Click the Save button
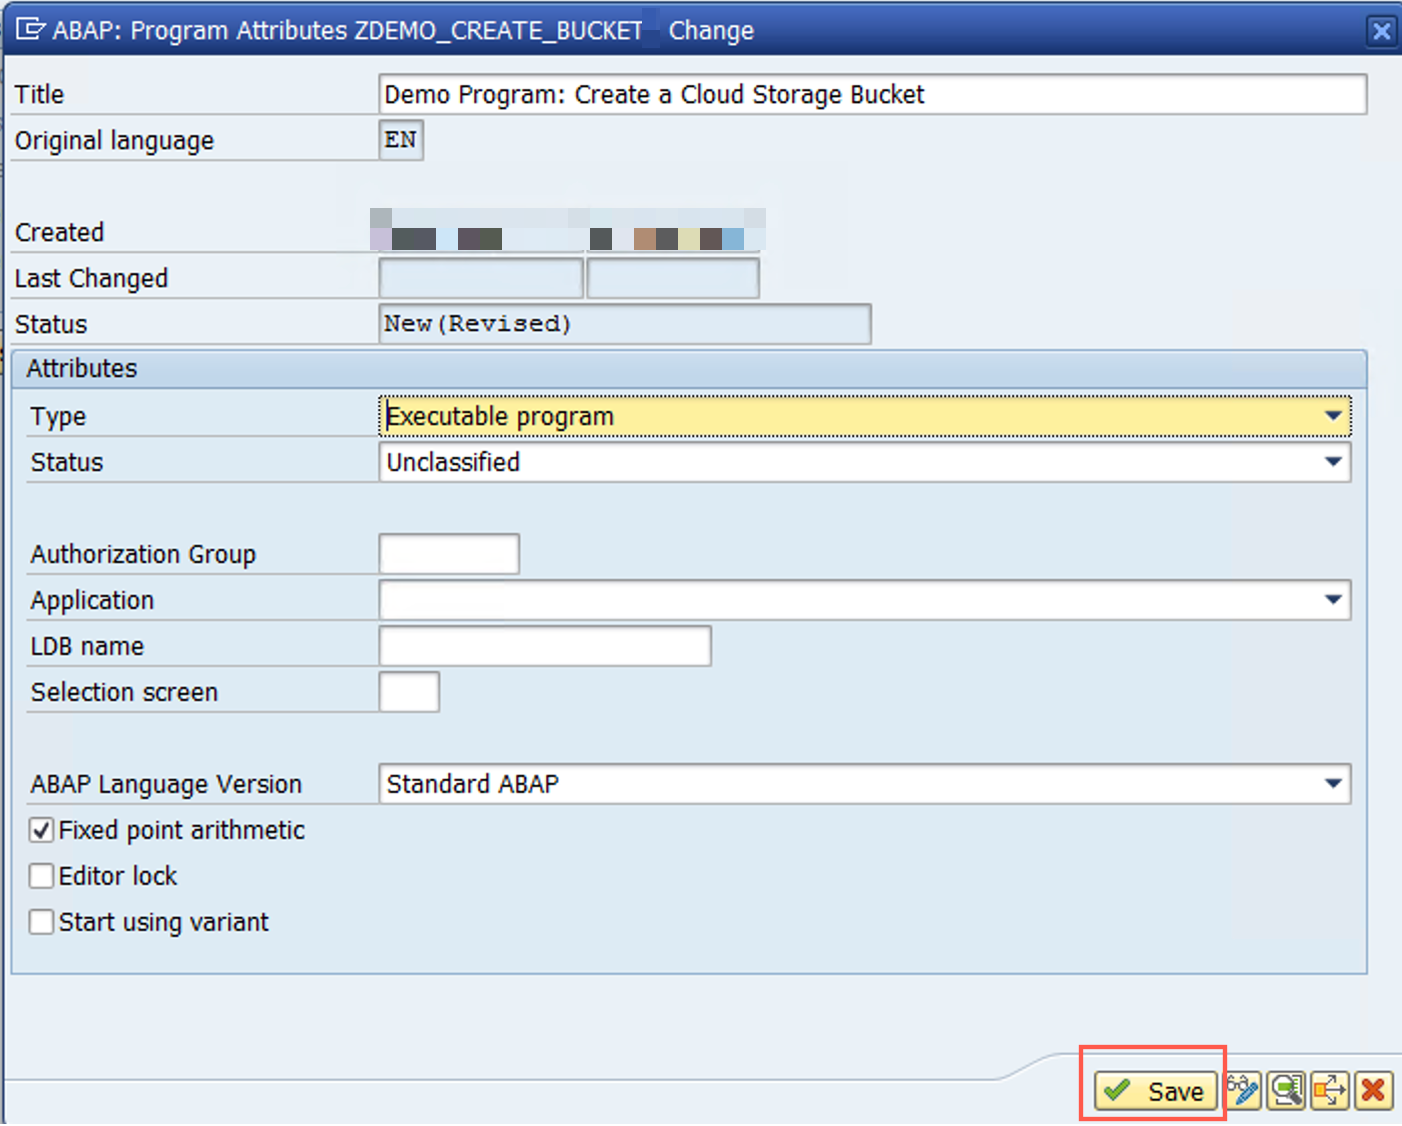The image size is (1402, 1126). click(x=1155, y=1091)
